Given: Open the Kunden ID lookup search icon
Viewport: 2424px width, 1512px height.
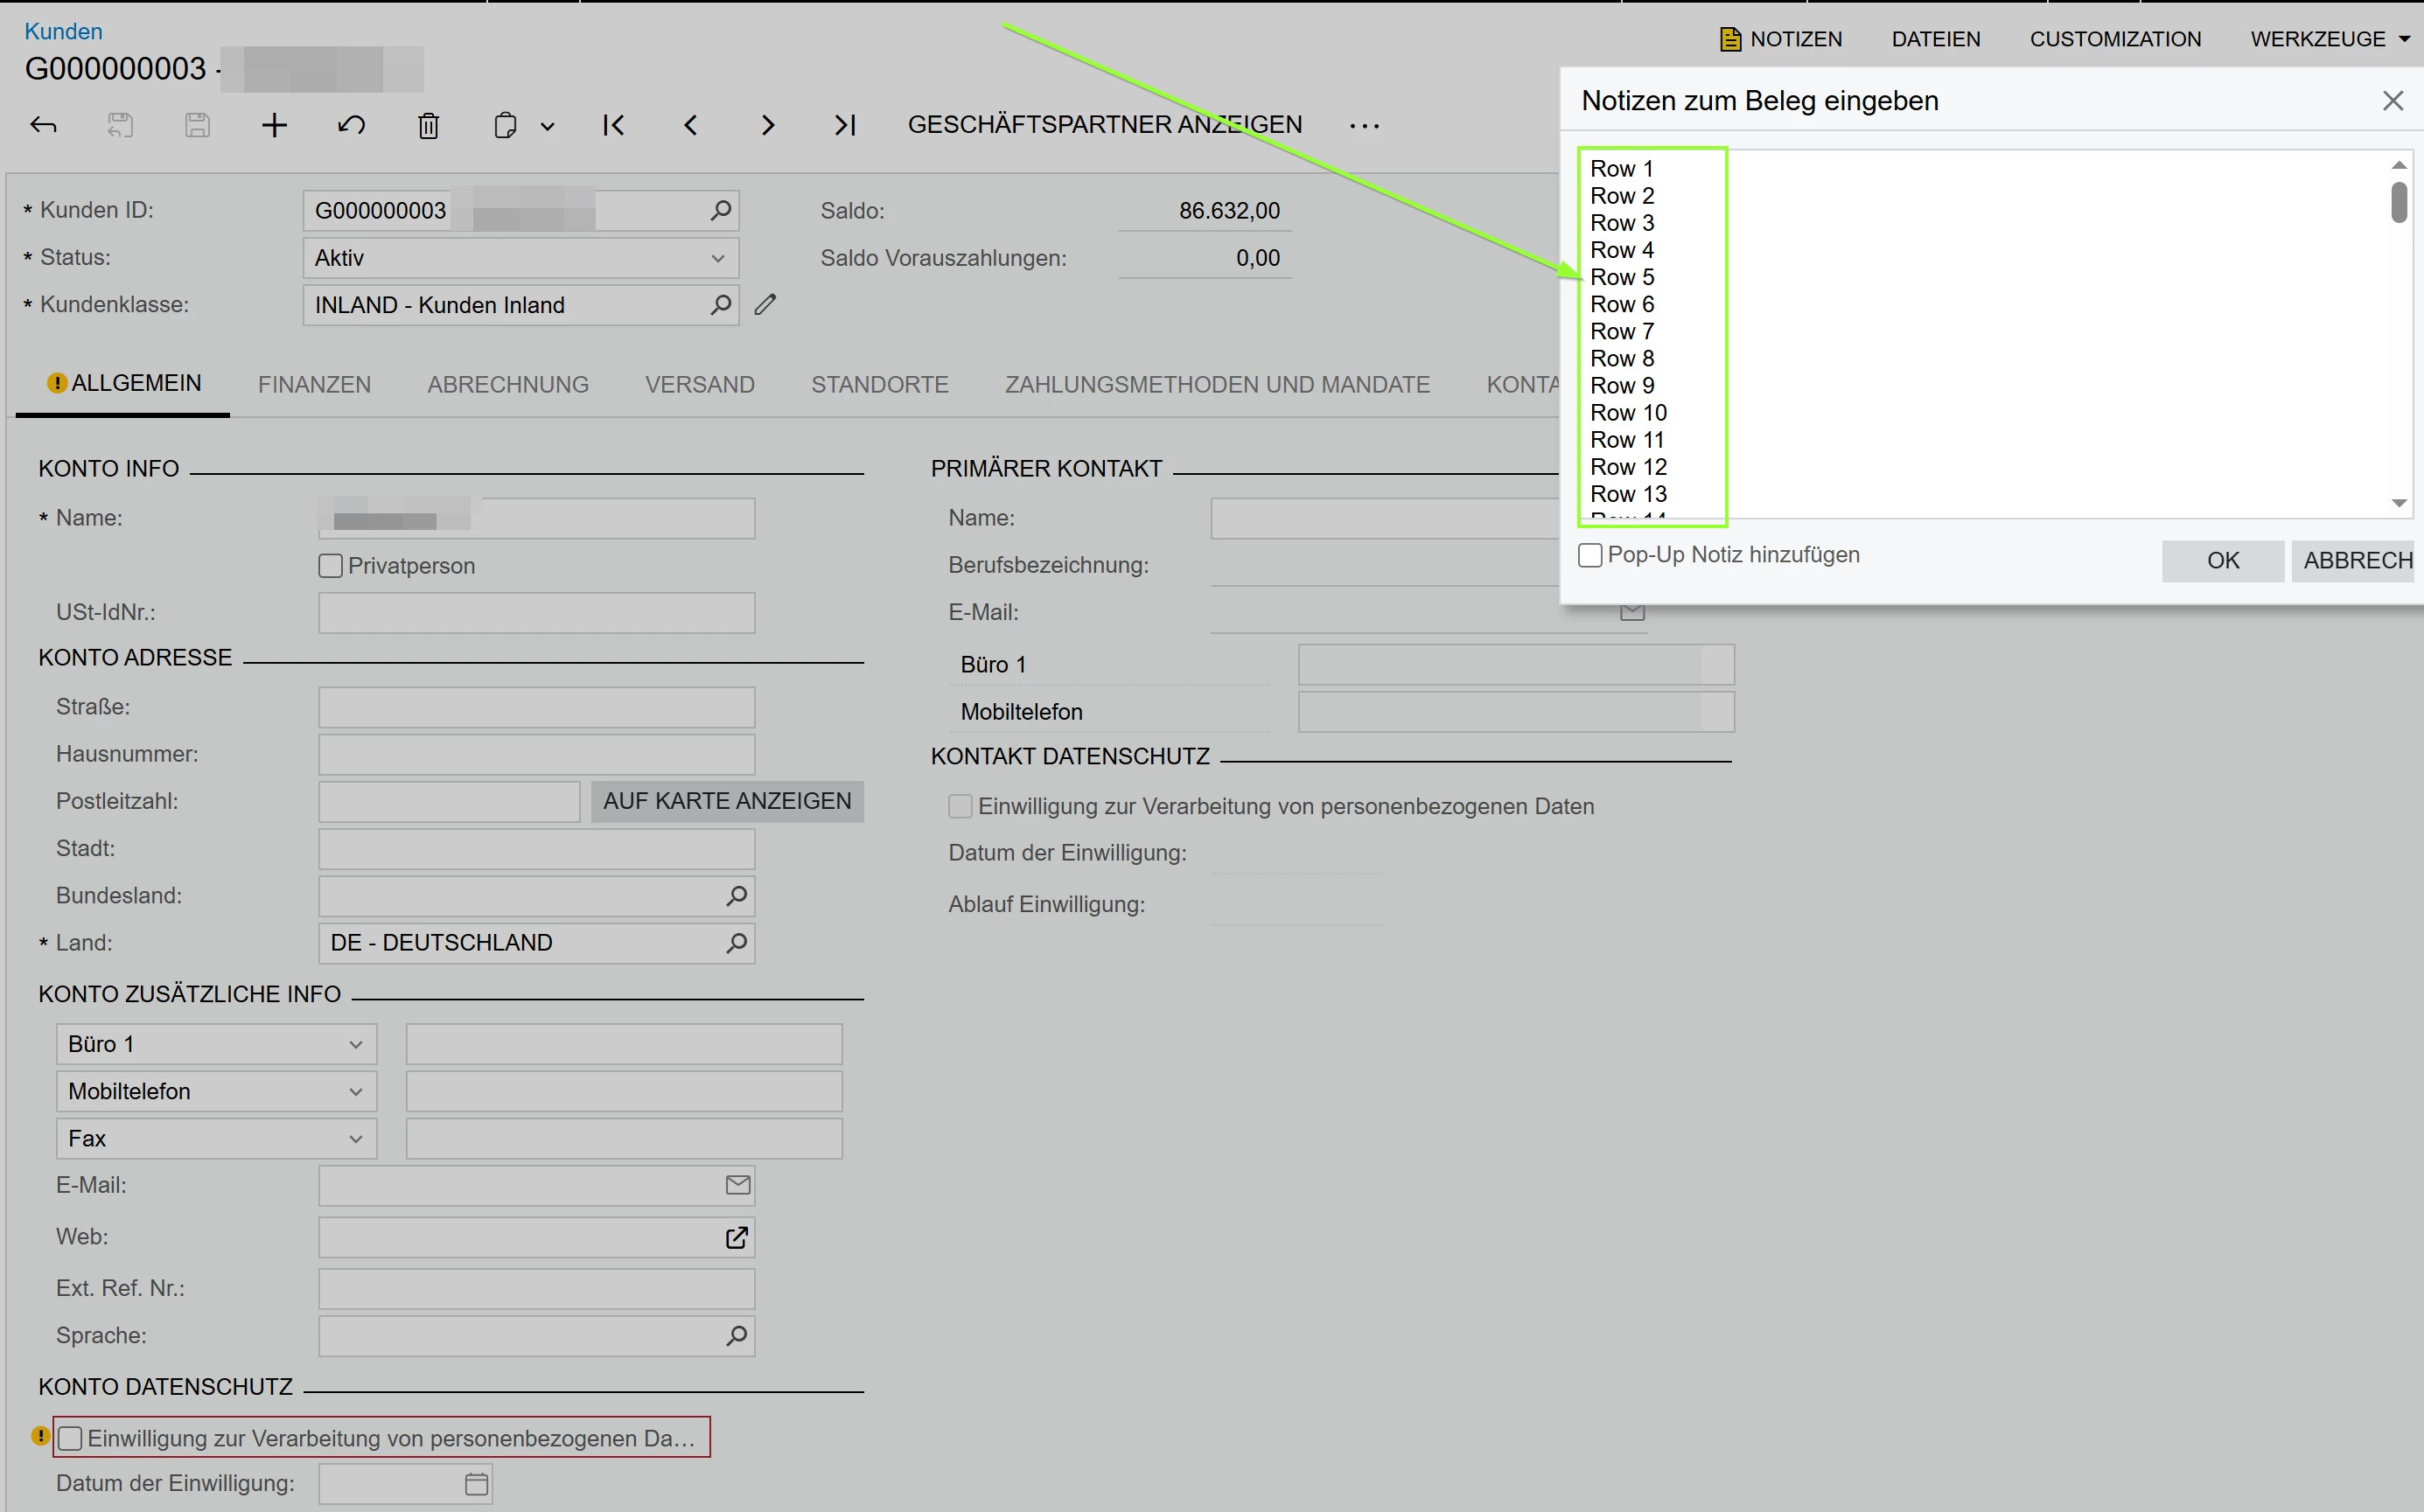Looking at the screenshot, I should point(720,210).
